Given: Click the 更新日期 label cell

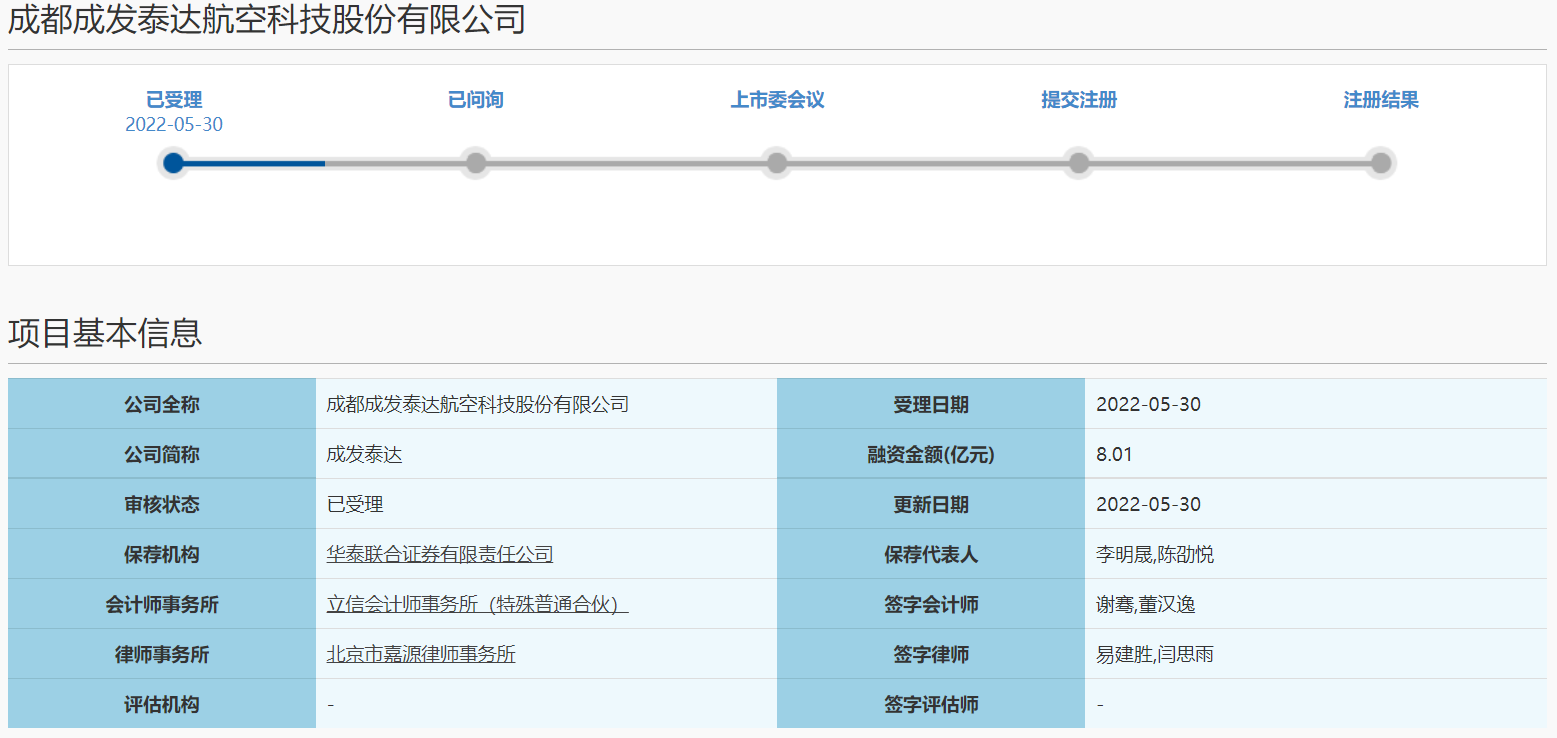Looking at the screenshot, I should (931, 504).
